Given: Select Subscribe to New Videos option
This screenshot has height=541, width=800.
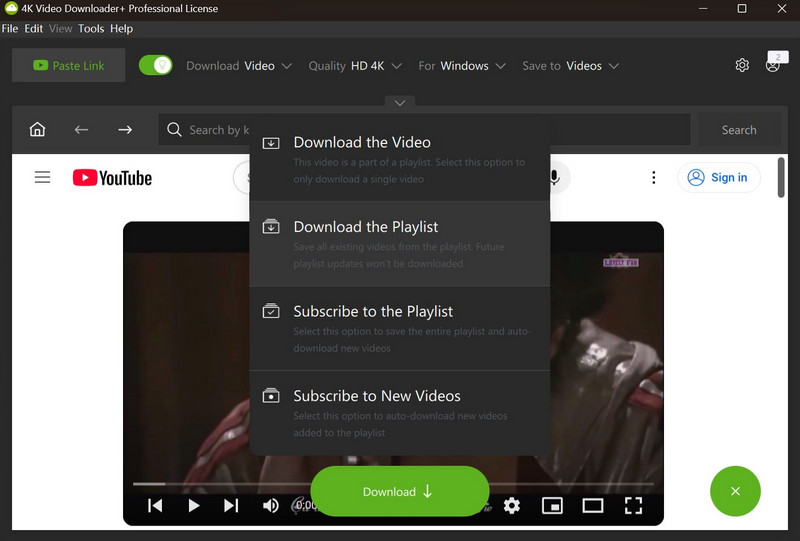Looking at the screenshot, I should (399, 413).
